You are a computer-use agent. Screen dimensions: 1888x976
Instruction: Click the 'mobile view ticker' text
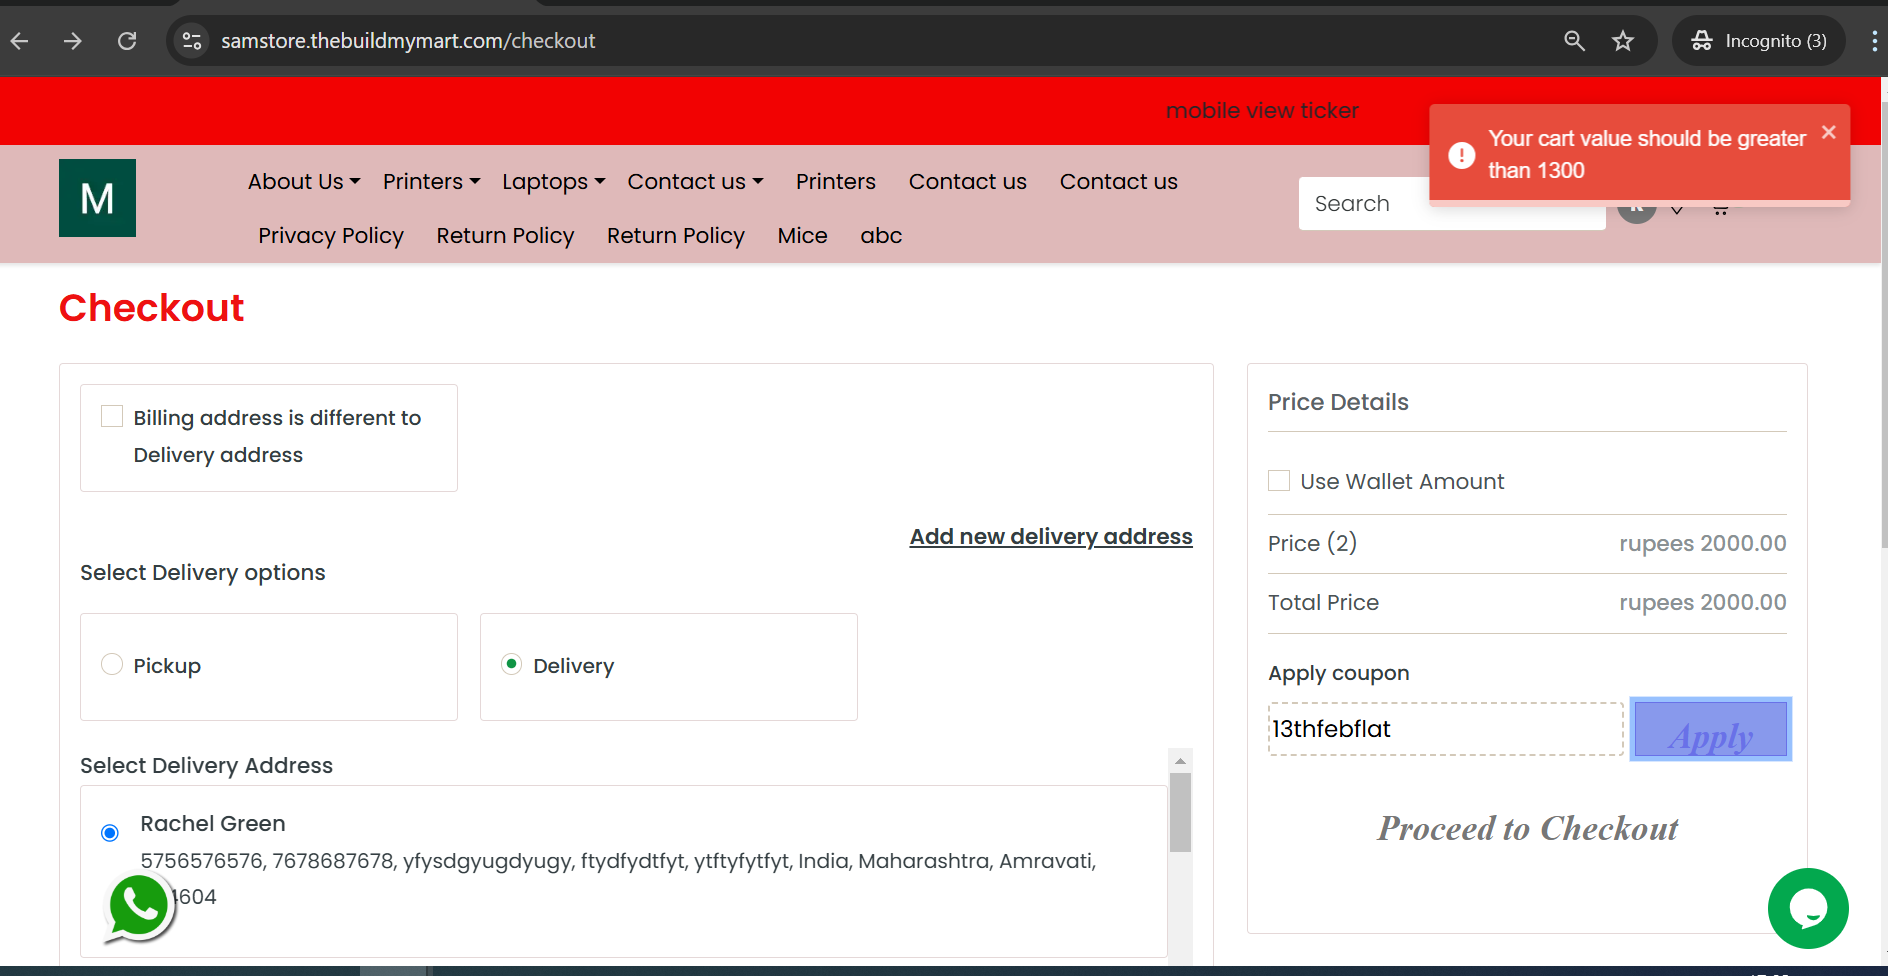click(1262, 111)
